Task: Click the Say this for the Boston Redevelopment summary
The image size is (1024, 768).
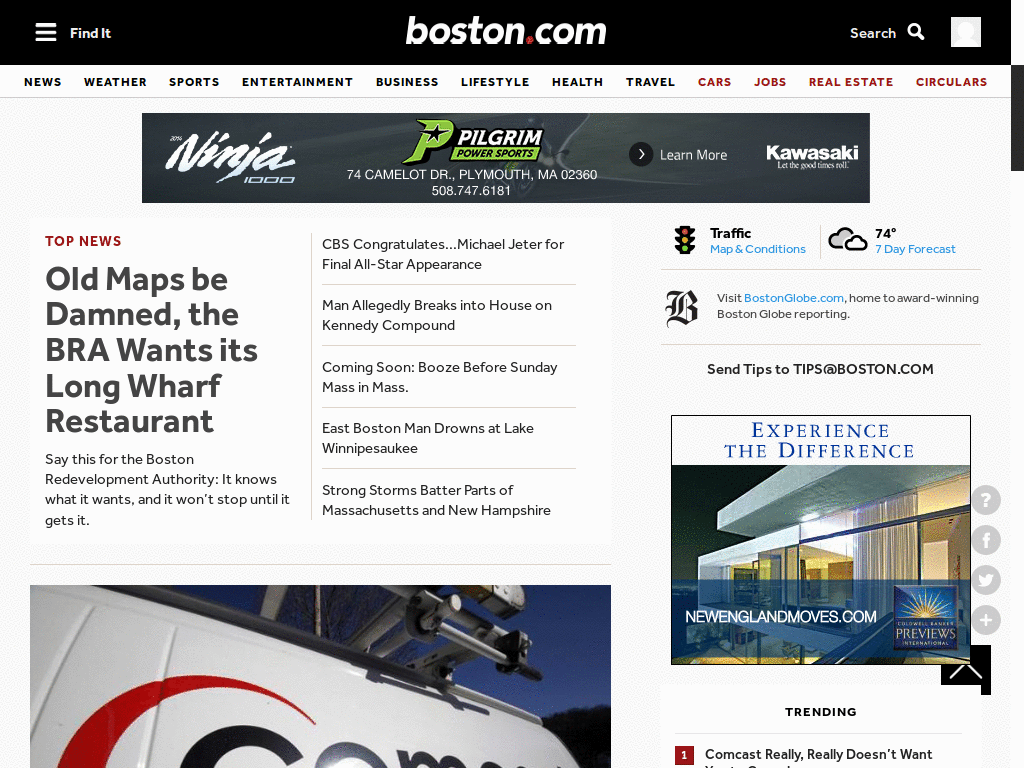Action: pyautogui.click(x=167, y=489)
